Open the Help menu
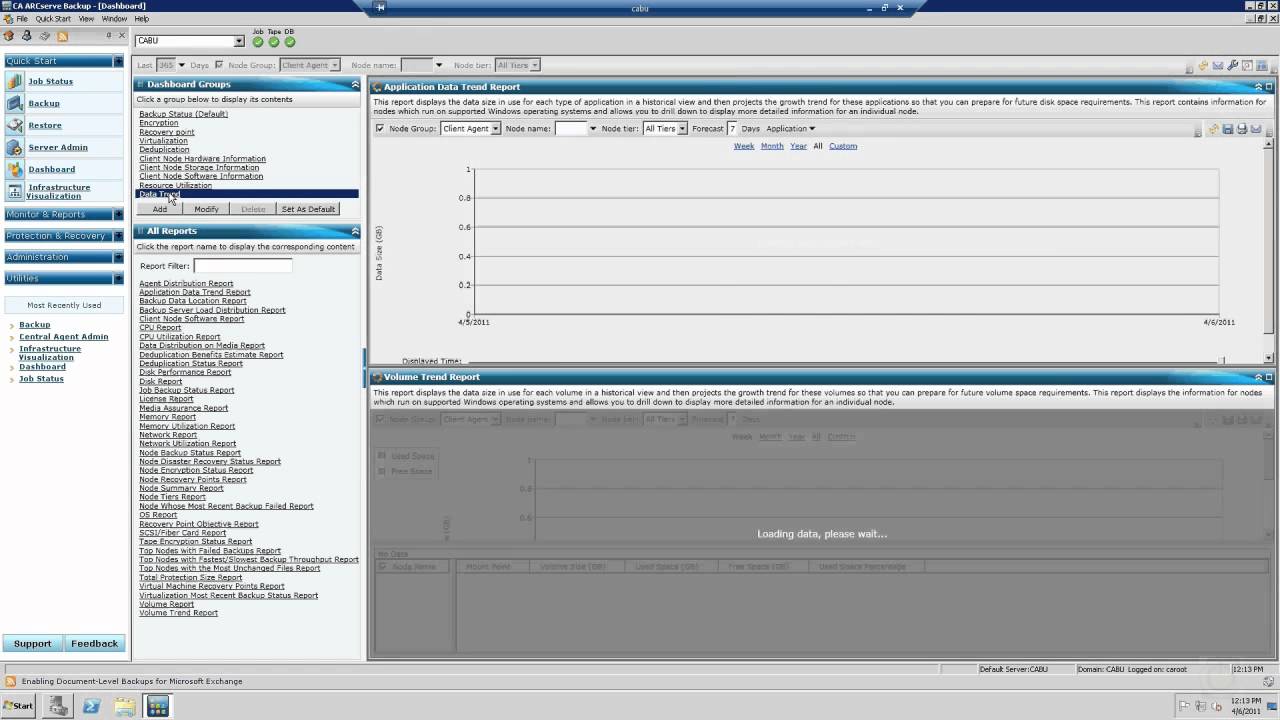The width and height of the screenshot is (1280, 720). click(x=141, y=19)
